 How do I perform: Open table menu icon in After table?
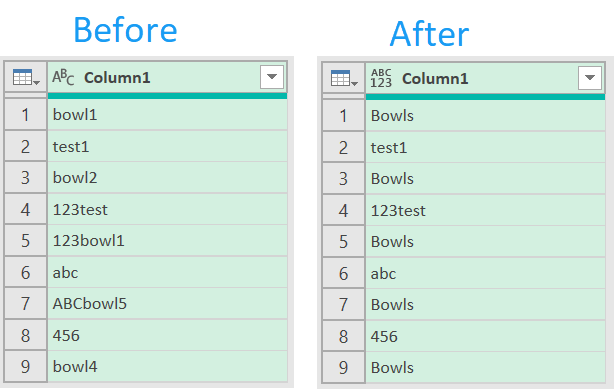coord(344,78)
